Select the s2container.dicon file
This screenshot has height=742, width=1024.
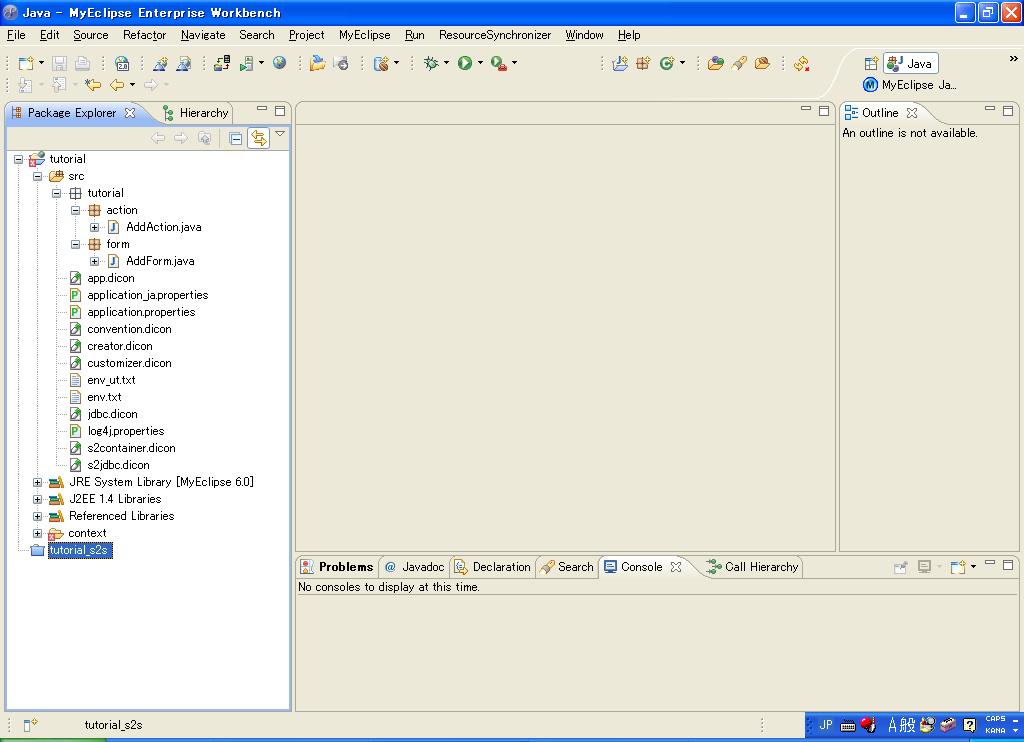[x=131, y=448]
